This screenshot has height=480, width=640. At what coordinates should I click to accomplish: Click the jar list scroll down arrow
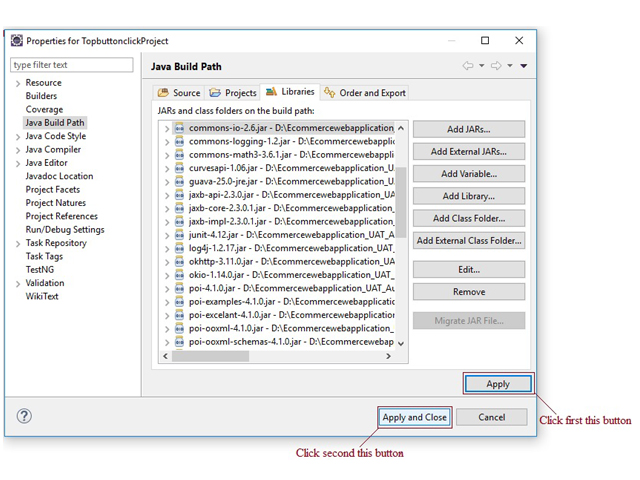(x=401, y=344)
